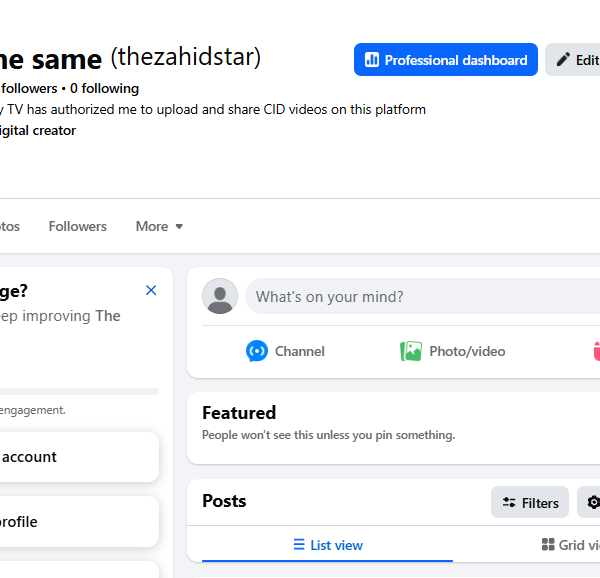Click the Posts heading

(x=224, y=501)
